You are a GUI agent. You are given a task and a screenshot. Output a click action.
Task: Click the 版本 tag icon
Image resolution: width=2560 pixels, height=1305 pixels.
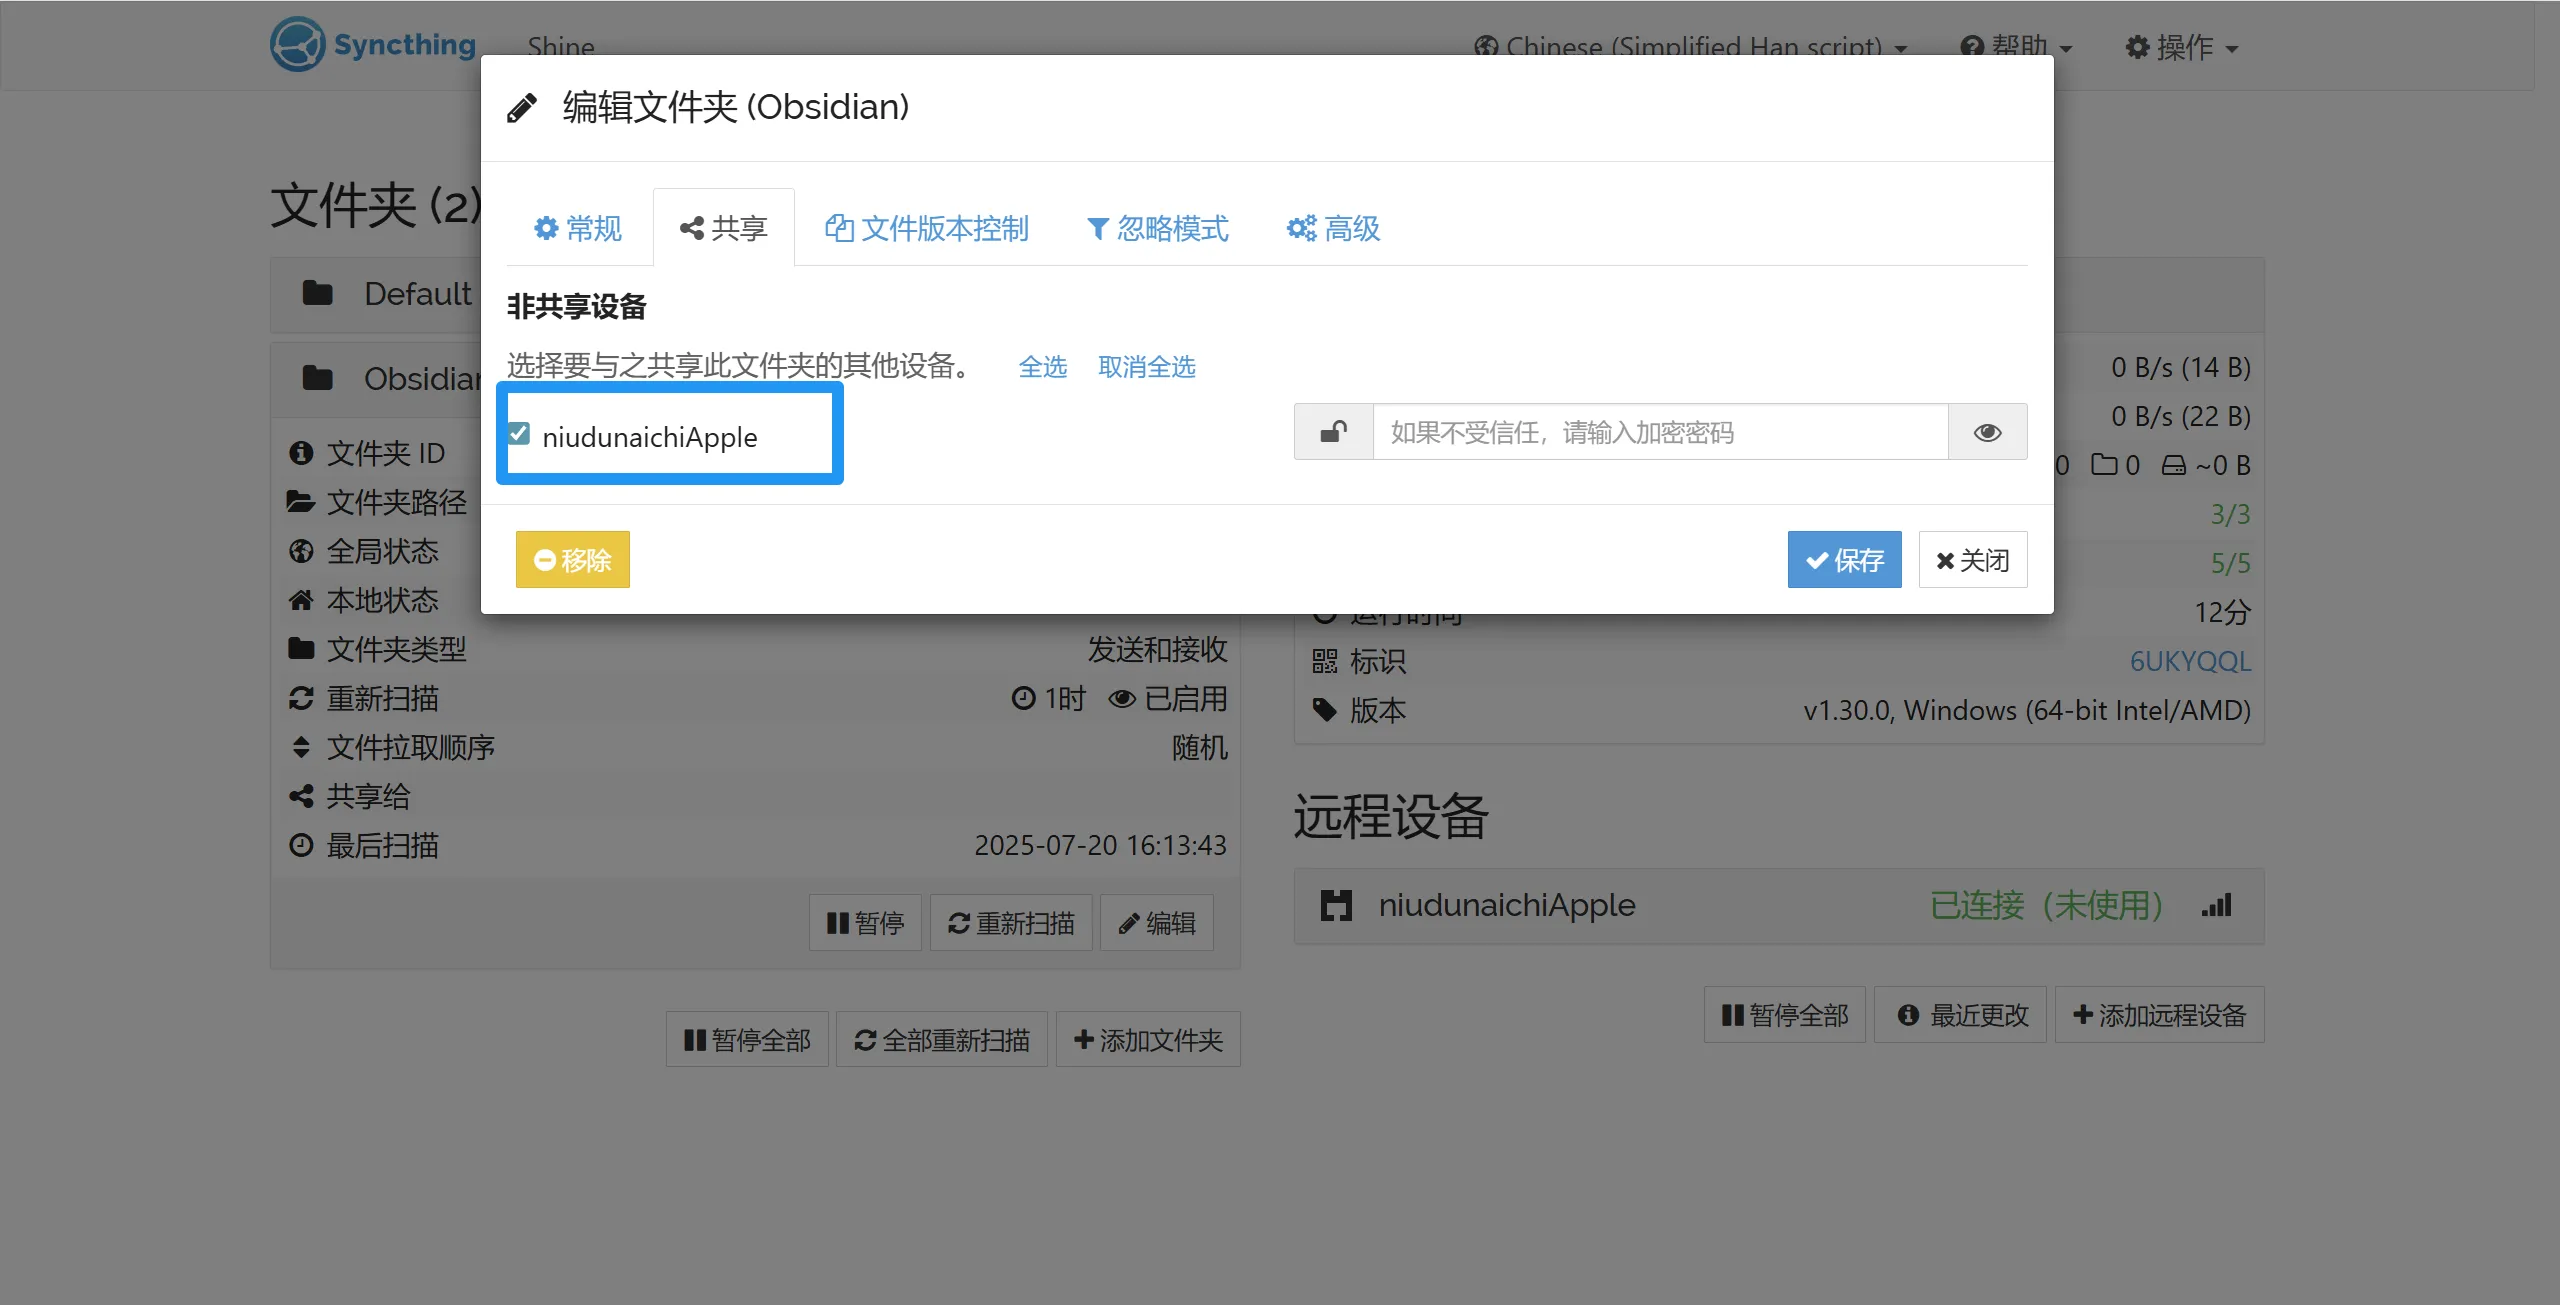[x=1325, y=710]
